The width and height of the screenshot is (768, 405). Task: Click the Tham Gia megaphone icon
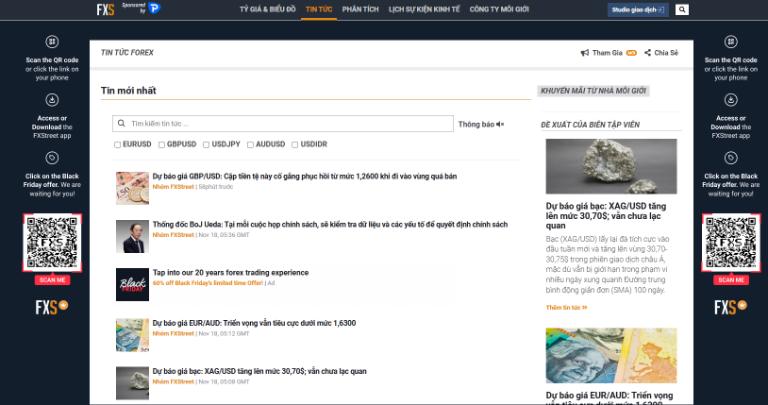coord(585,53)
